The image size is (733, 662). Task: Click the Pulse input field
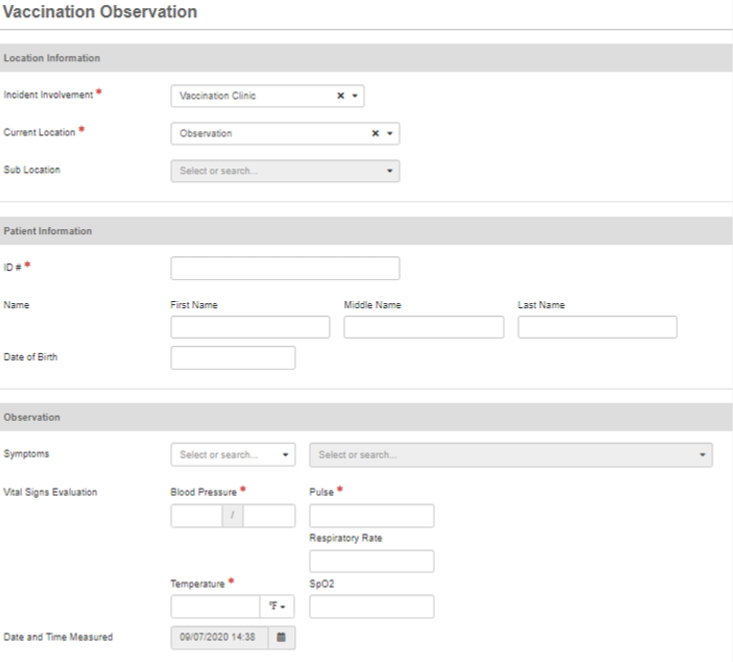372,516
